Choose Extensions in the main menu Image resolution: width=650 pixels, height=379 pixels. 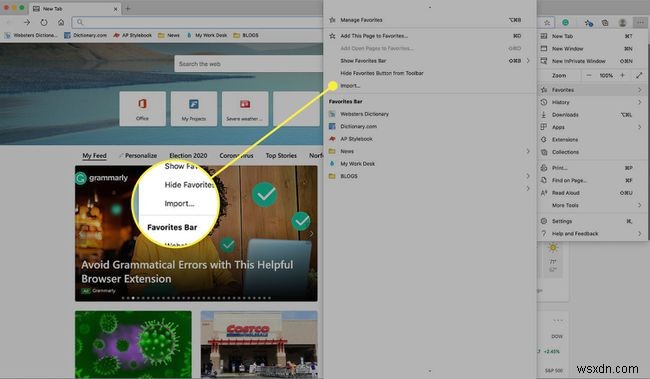point(592,139)
